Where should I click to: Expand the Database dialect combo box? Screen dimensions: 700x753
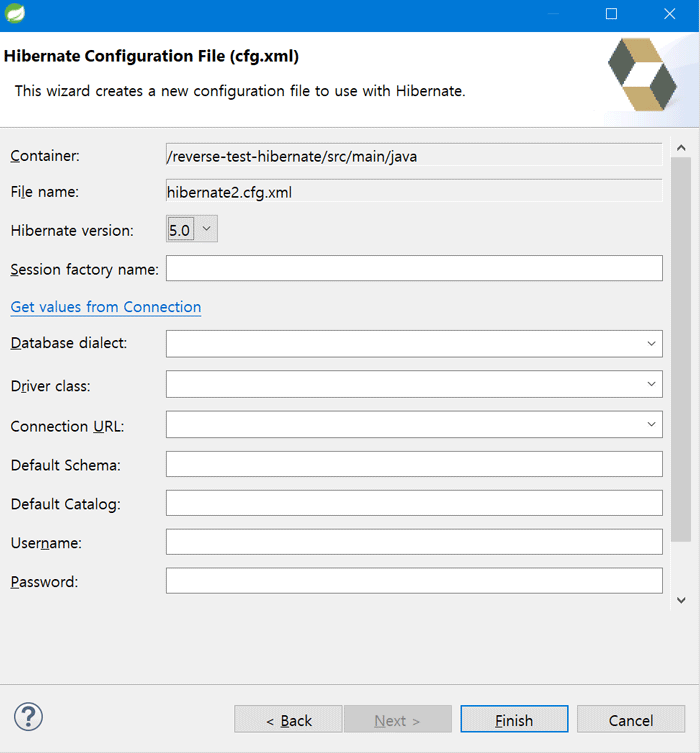point(651,344)
